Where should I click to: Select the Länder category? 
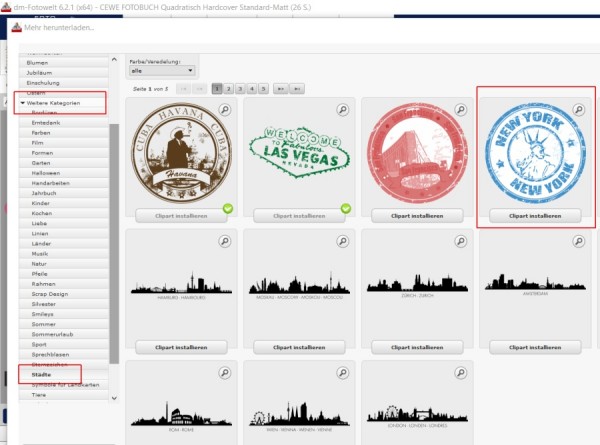[41, 243]
